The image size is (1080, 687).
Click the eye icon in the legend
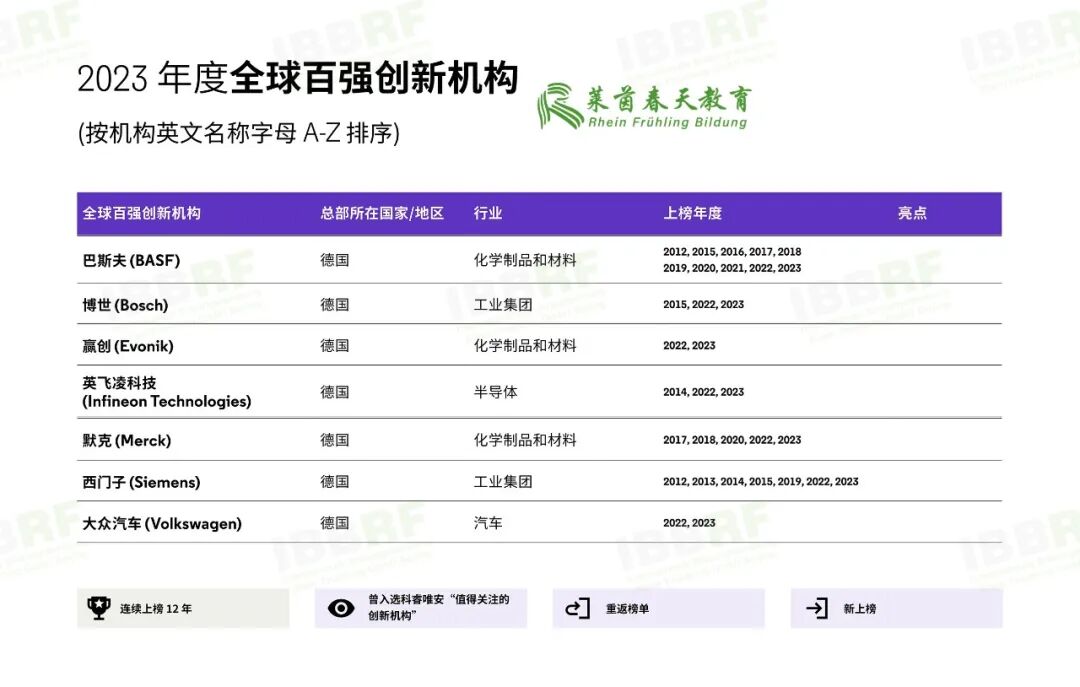(x=341, y=608)
